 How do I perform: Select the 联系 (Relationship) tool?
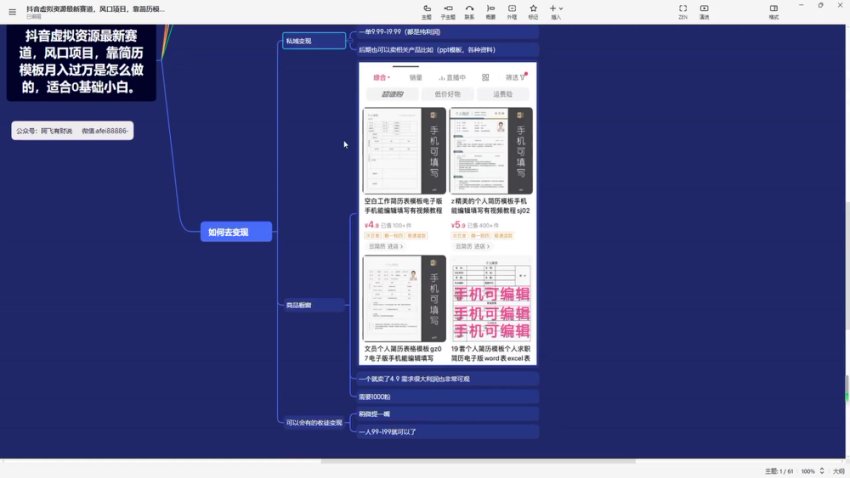pos(470,10)
